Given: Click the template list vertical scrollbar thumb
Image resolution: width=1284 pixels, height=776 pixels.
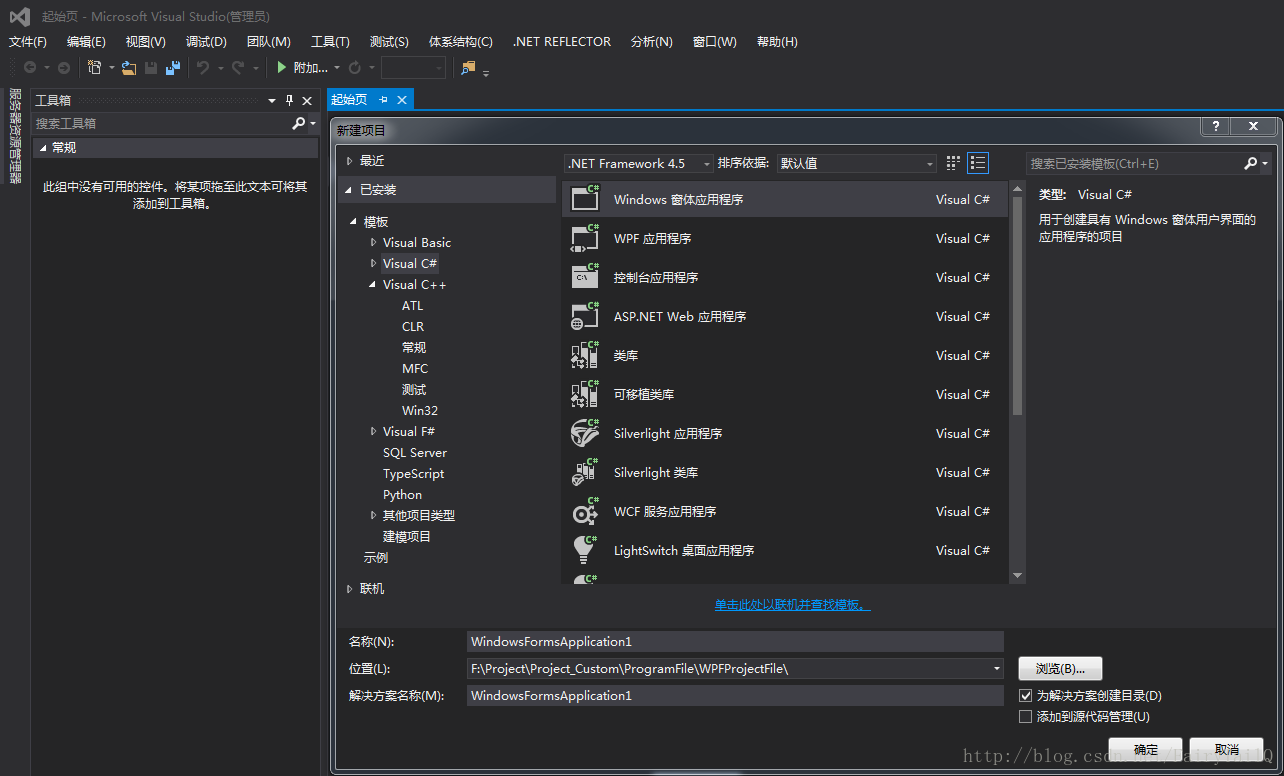Looking at the screenshot, I should 1018,305.
